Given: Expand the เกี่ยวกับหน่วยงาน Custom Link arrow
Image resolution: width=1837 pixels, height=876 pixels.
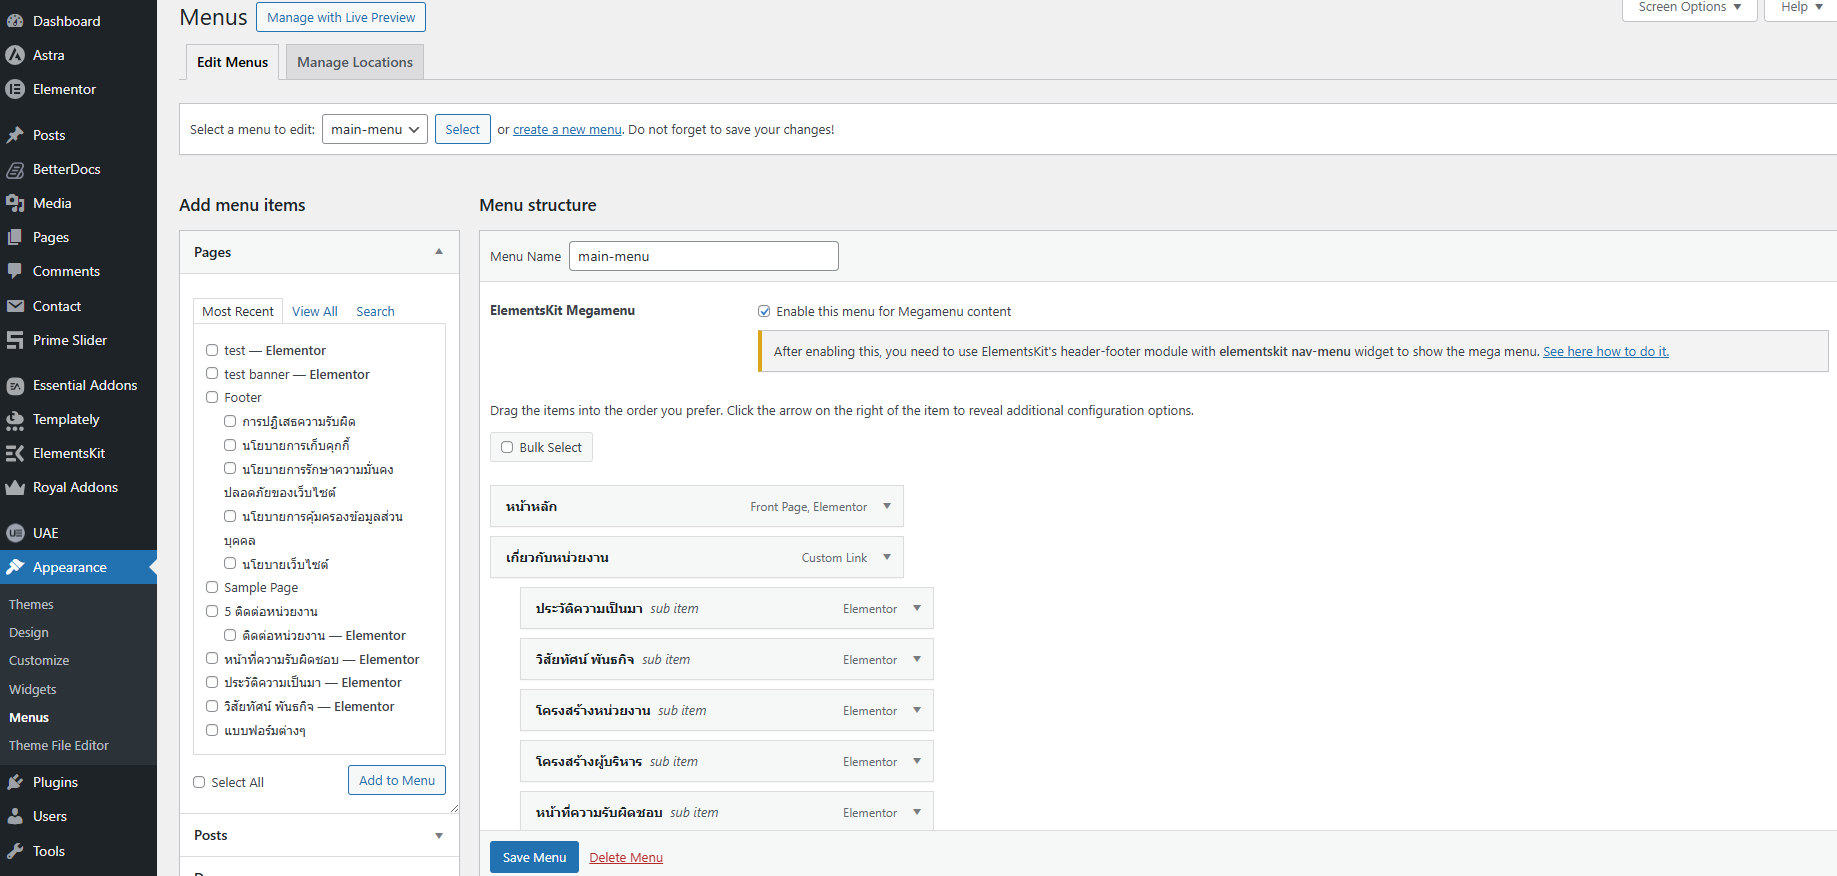Looking at the screenshot, I should [x=887, y=557].
